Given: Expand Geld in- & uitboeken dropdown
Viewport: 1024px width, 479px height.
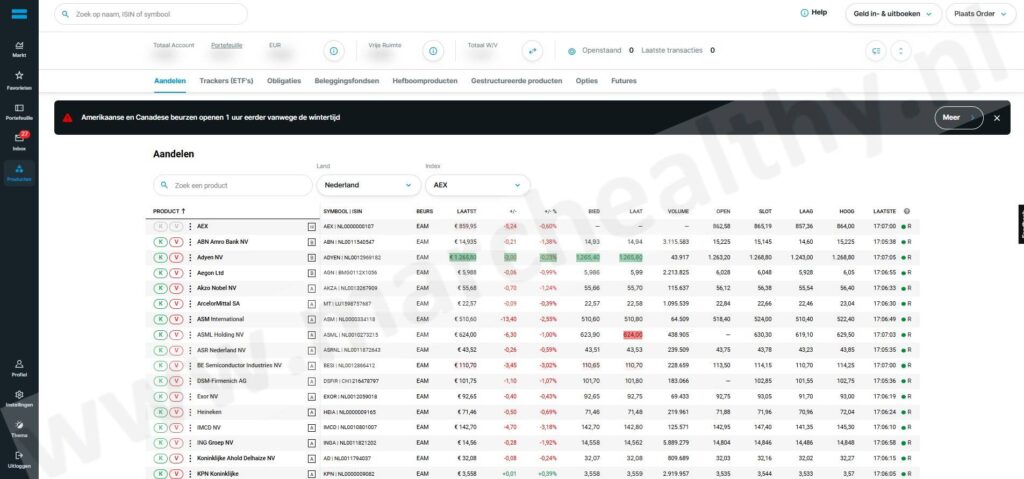Looking at the screenshot, I should pos(893,14).
